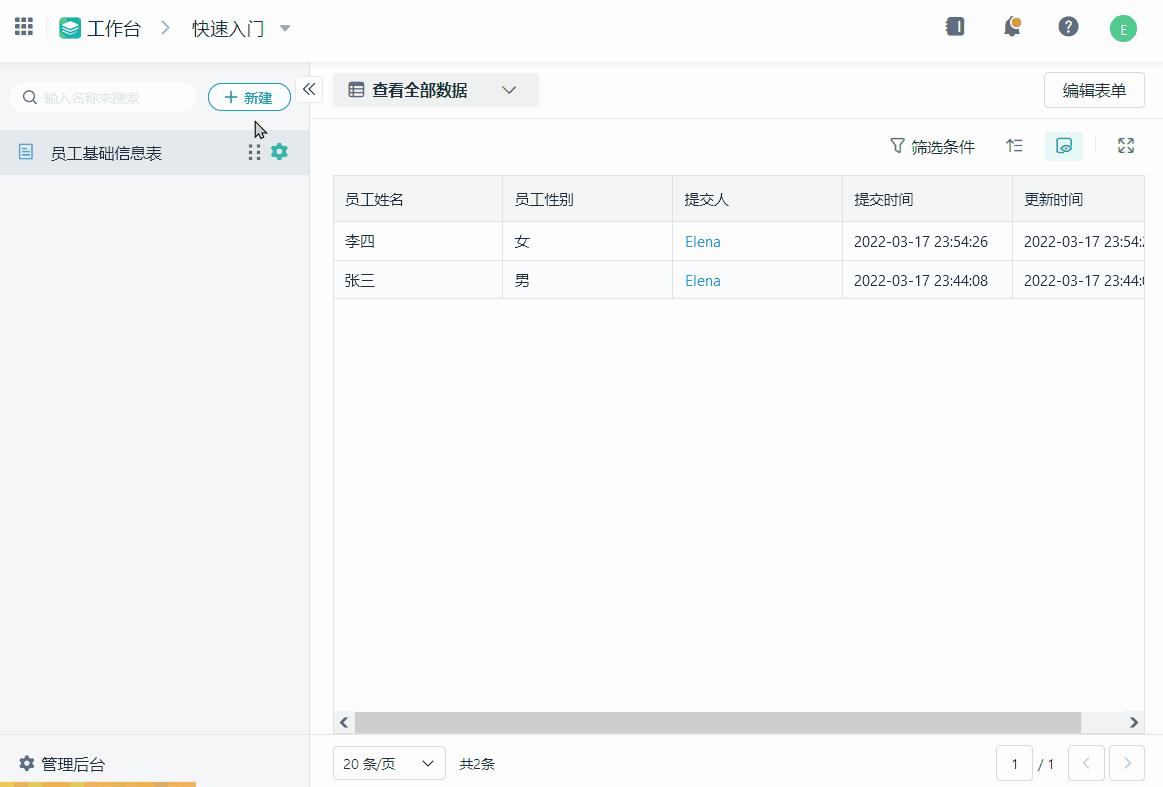This screenshot has width=1163, height=787.
Task: Click the 编辑表单 button
Action: [1094, 90]
